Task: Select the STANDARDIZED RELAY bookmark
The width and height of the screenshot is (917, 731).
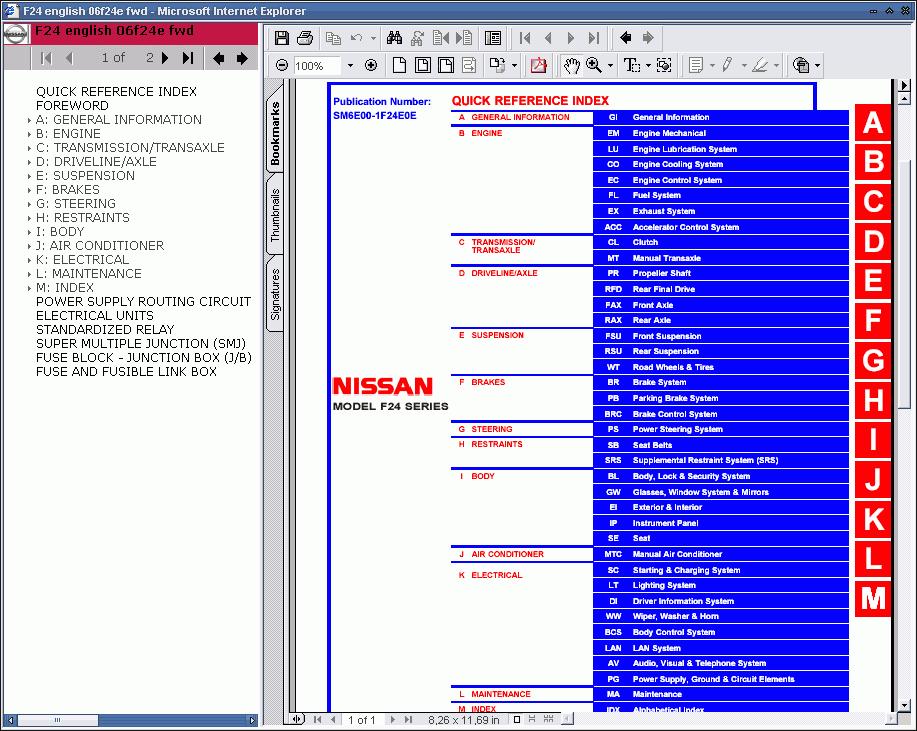Action: point(105,330)
